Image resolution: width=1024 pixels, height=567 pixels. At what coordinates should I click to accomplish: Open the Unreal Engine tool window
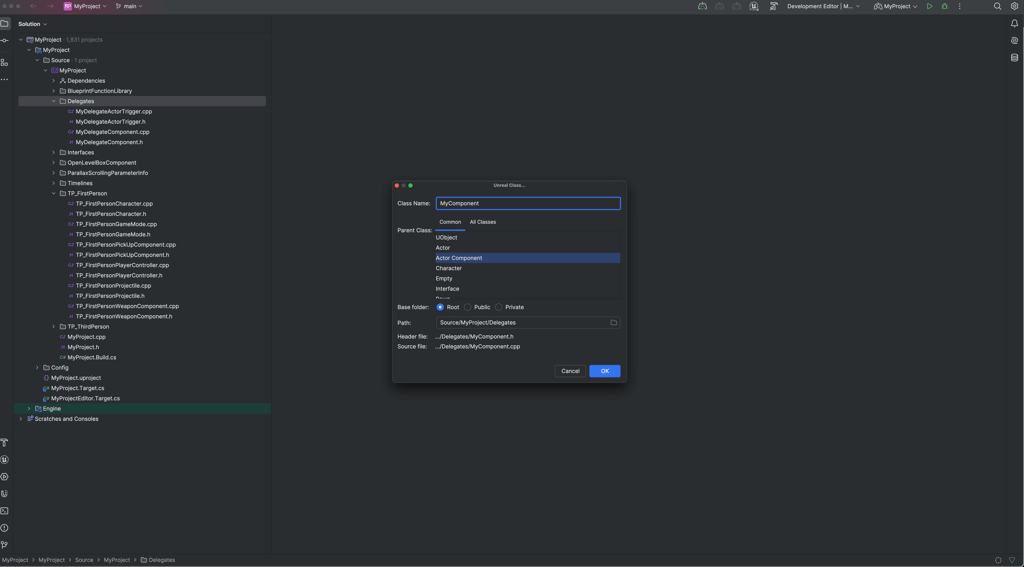coord(5,460)
